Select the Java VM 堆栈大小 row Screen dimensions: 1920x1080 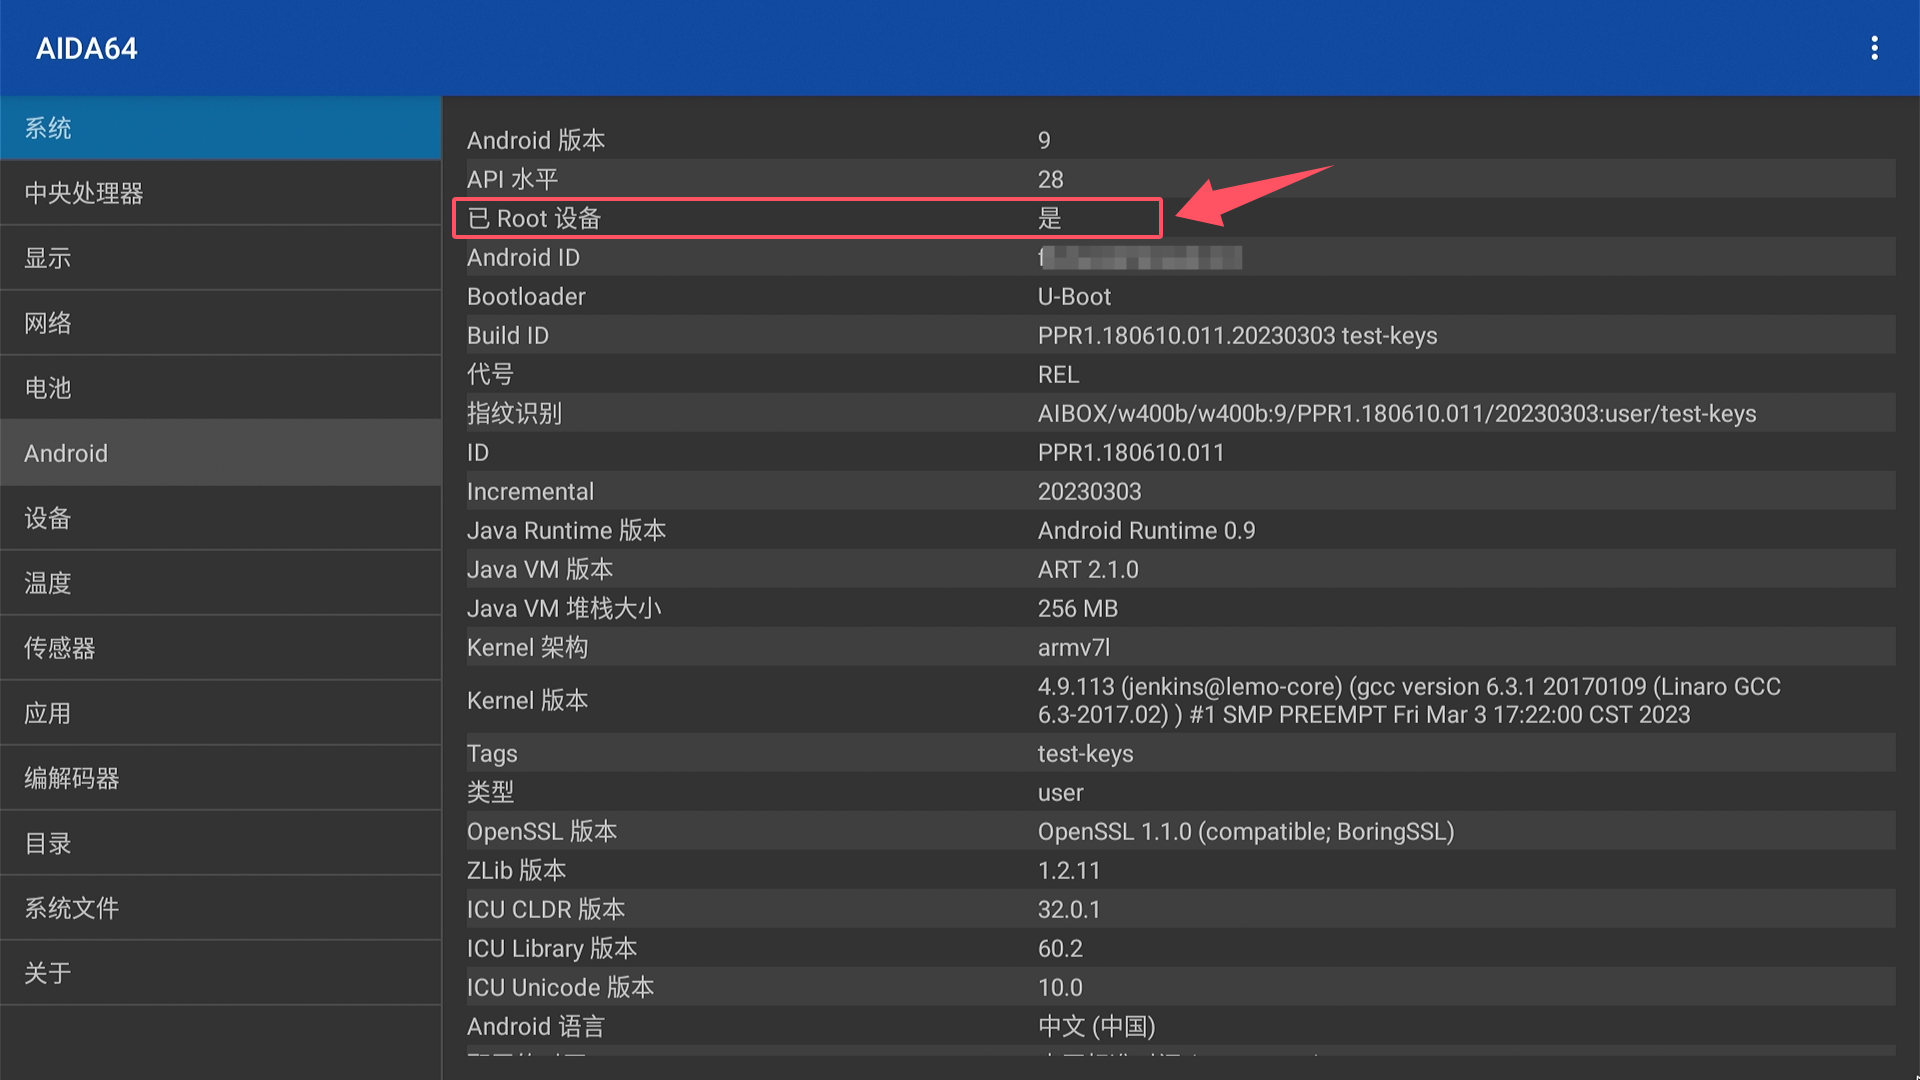click(1180, 608)
